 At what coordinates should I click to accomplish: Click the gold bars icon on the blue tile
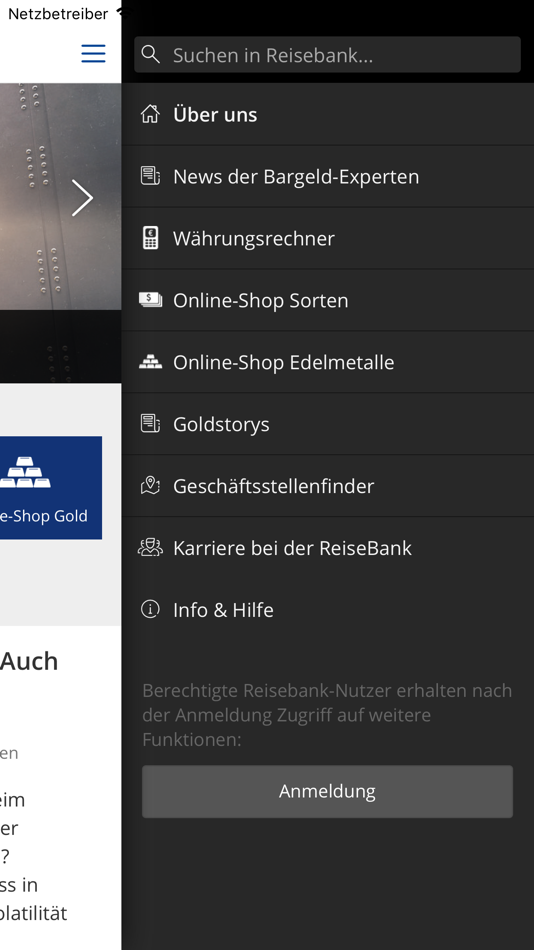[x=25, y=473]
